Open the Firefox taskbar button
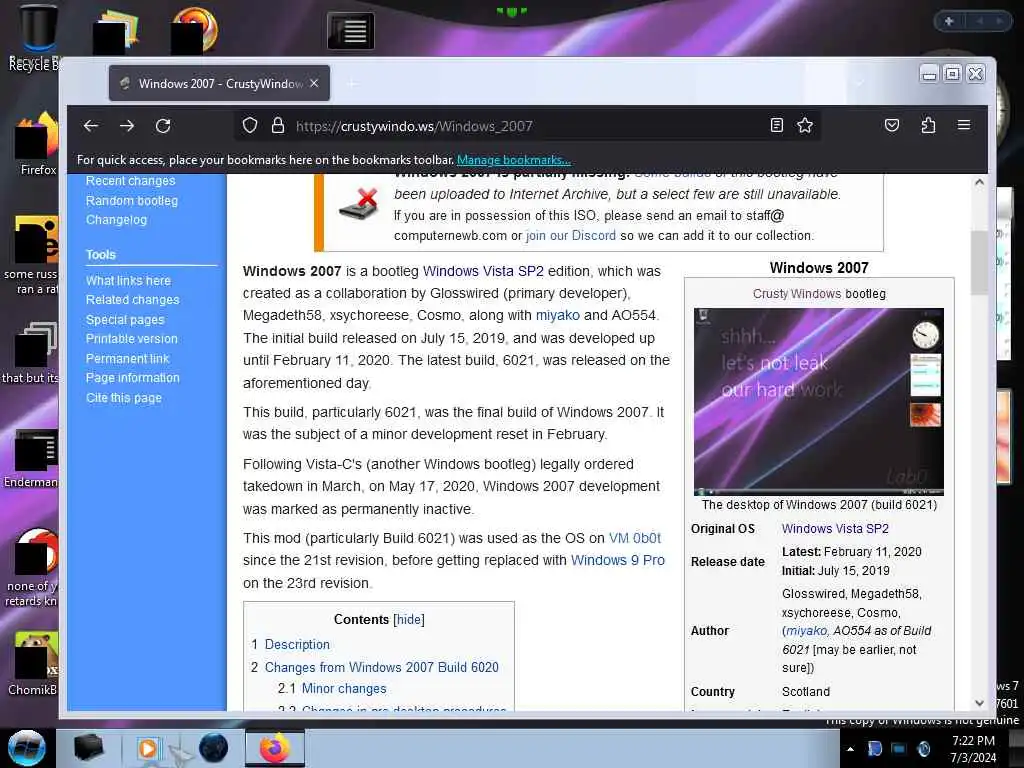This screenshot has height=768, width=1024. click(x=275, y=748)
